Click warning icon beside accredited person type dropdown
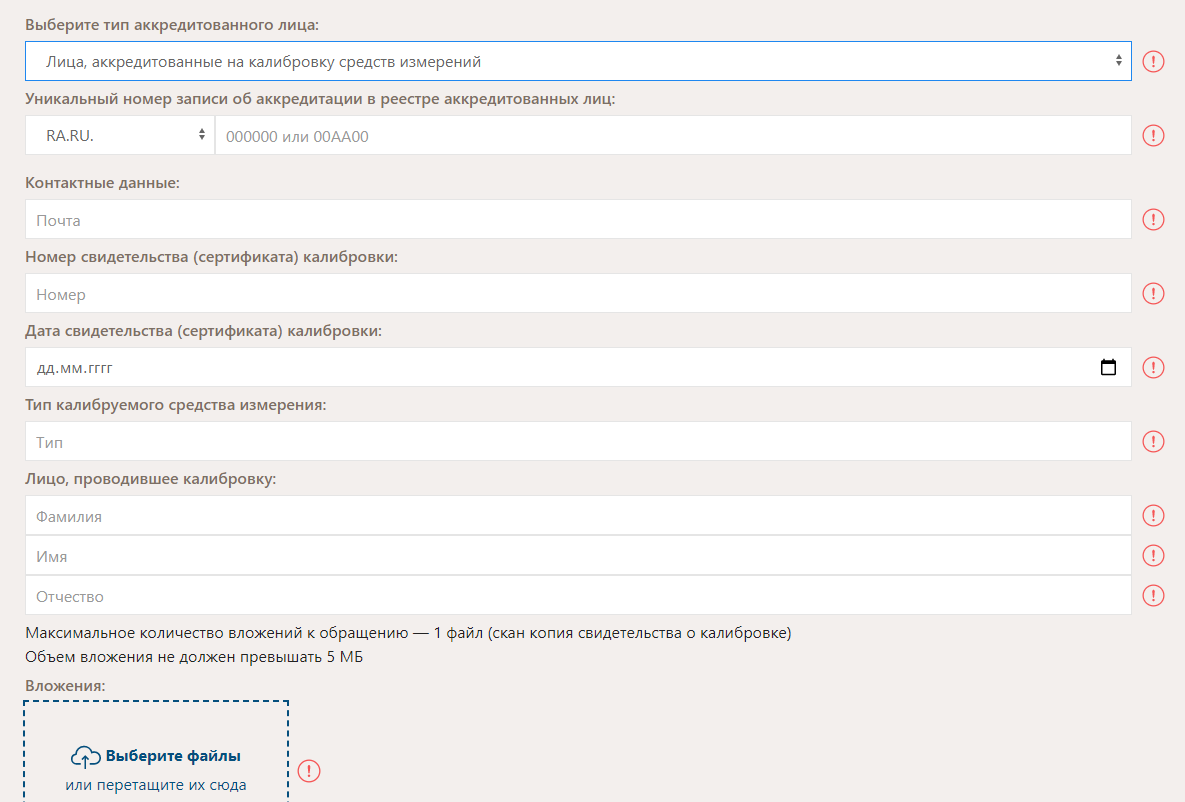The width and height of the screenshot is (1185, 802). 1153,62
